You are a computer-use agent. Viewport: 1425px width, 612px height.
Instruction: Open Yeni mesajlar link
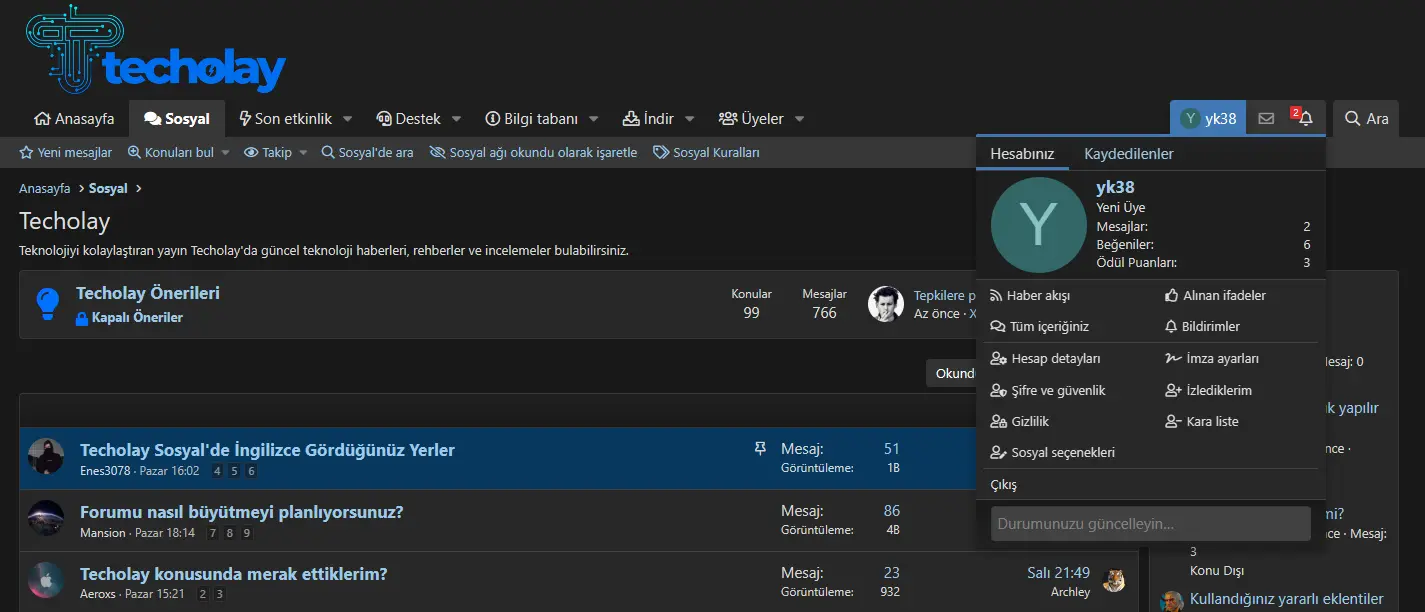tap(66, 153)
